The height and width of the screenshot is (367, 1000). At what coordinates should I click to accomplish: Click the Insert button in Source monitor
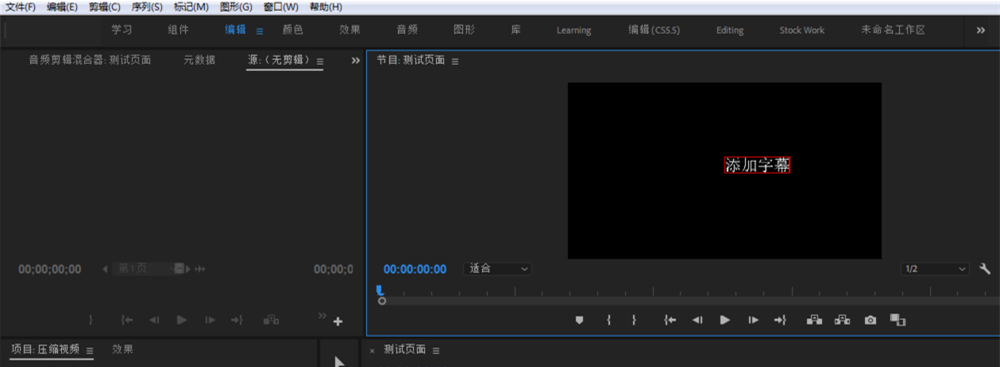tap(271, 320)
